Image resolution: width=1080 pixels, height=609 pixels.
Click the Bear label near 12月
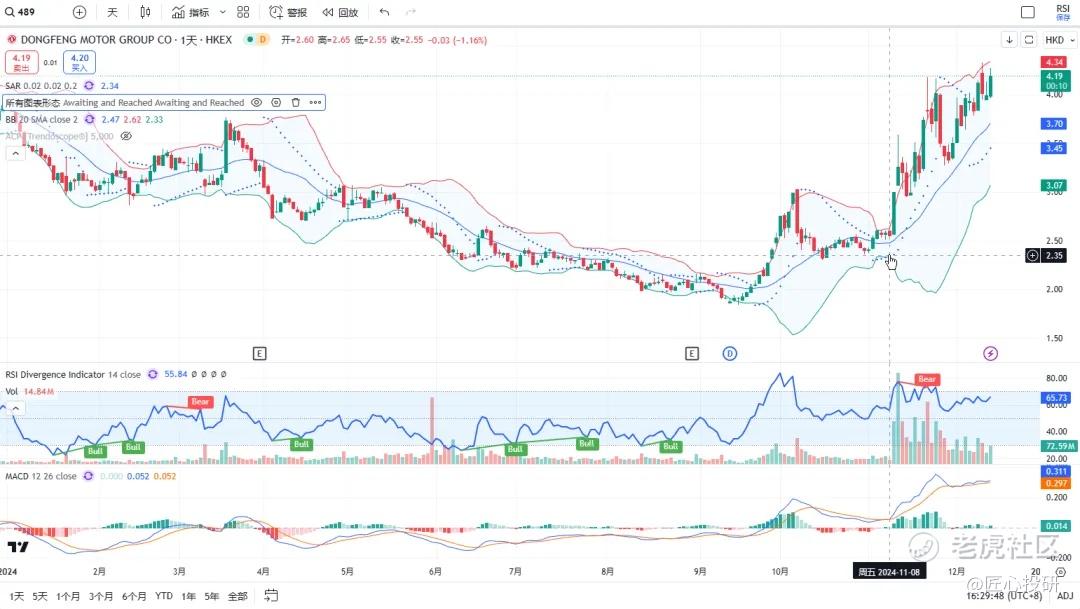927,380
